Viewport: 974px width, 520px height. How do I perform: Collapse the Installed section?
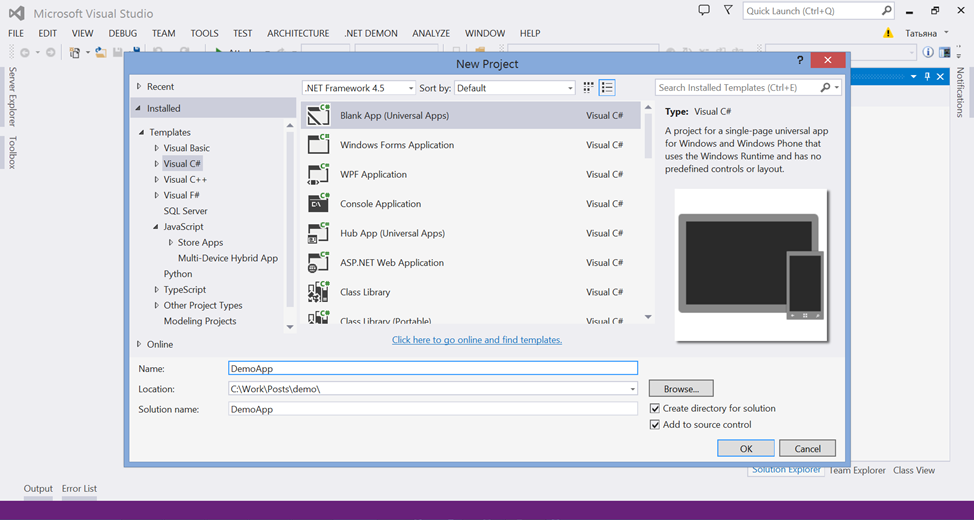pyautogui.click(x=139, y=108)
